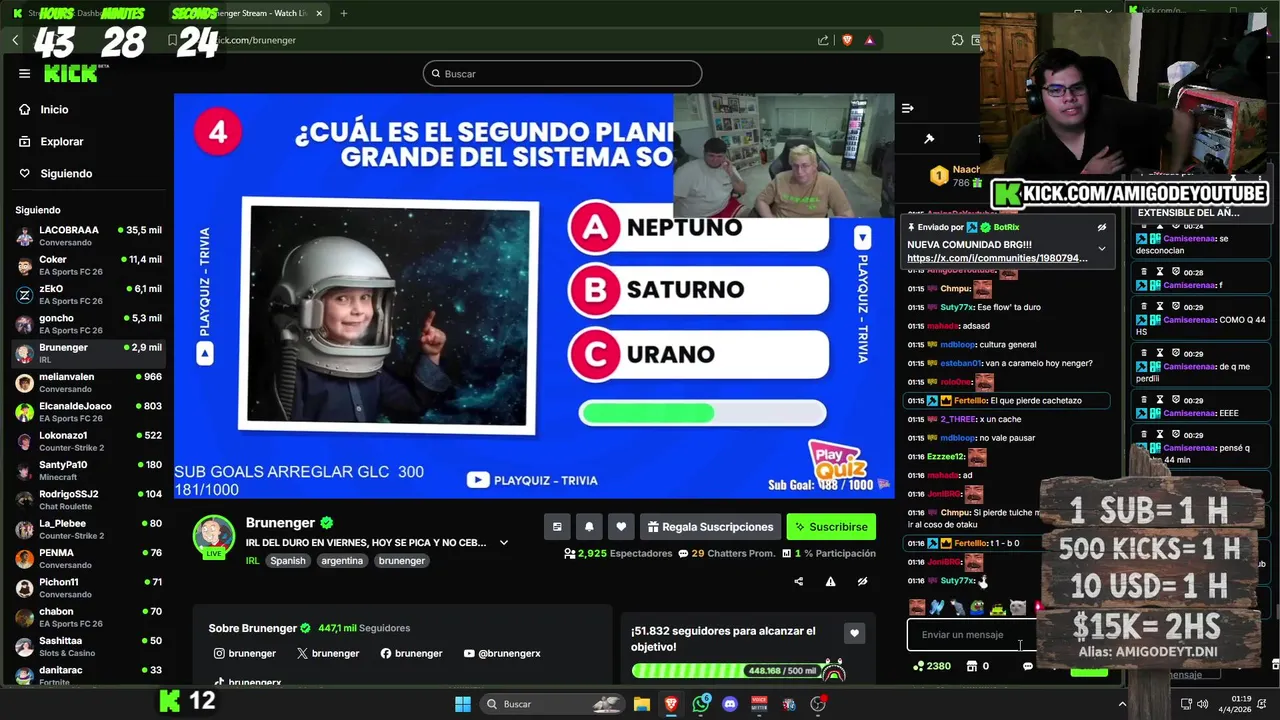Viewport: 1280px width, 720px height.
Task: Click the follower goal progress bar
Action: coord(738,671)
